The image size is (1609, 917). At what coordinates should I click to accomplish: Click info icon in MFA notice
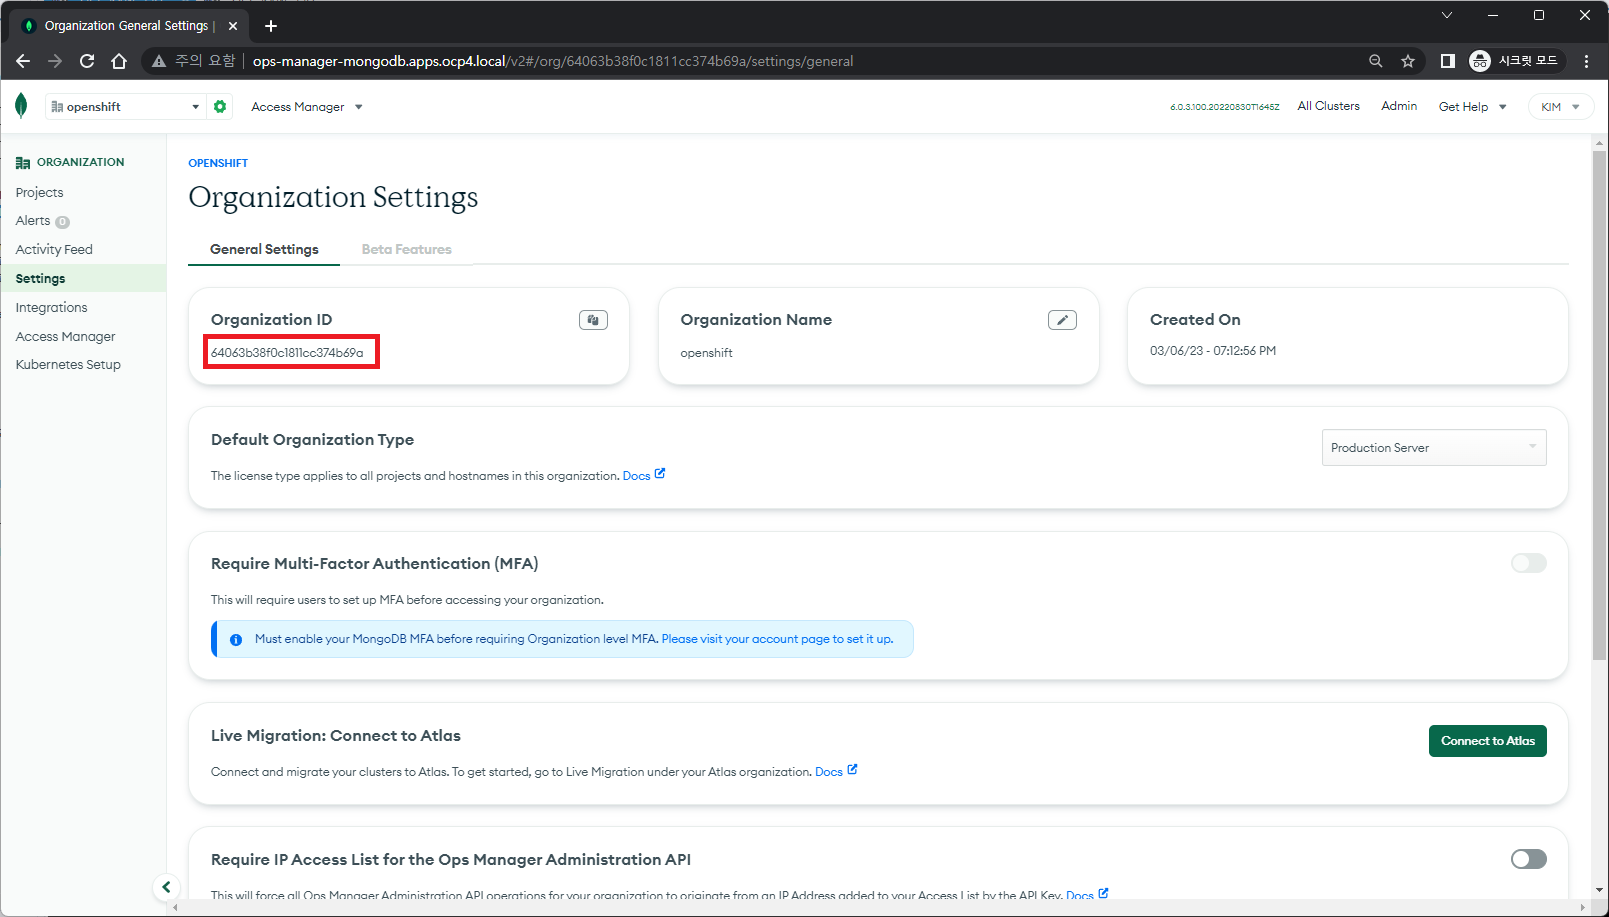[236, 640]
